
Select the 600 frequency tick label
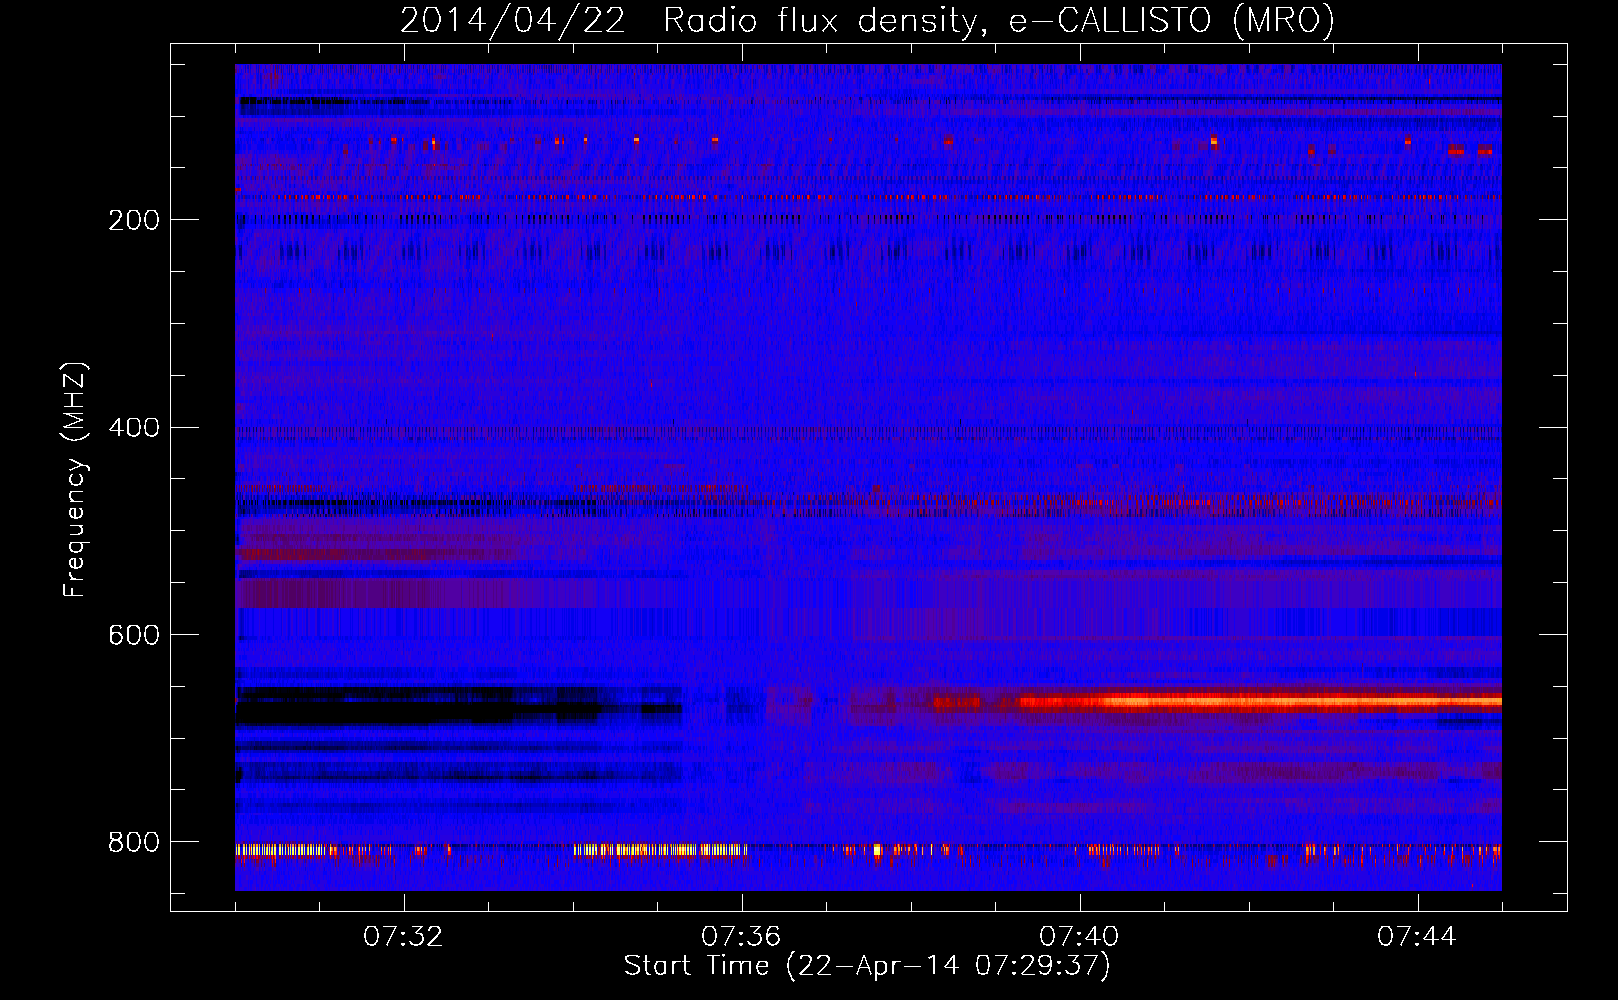point(134,636)
